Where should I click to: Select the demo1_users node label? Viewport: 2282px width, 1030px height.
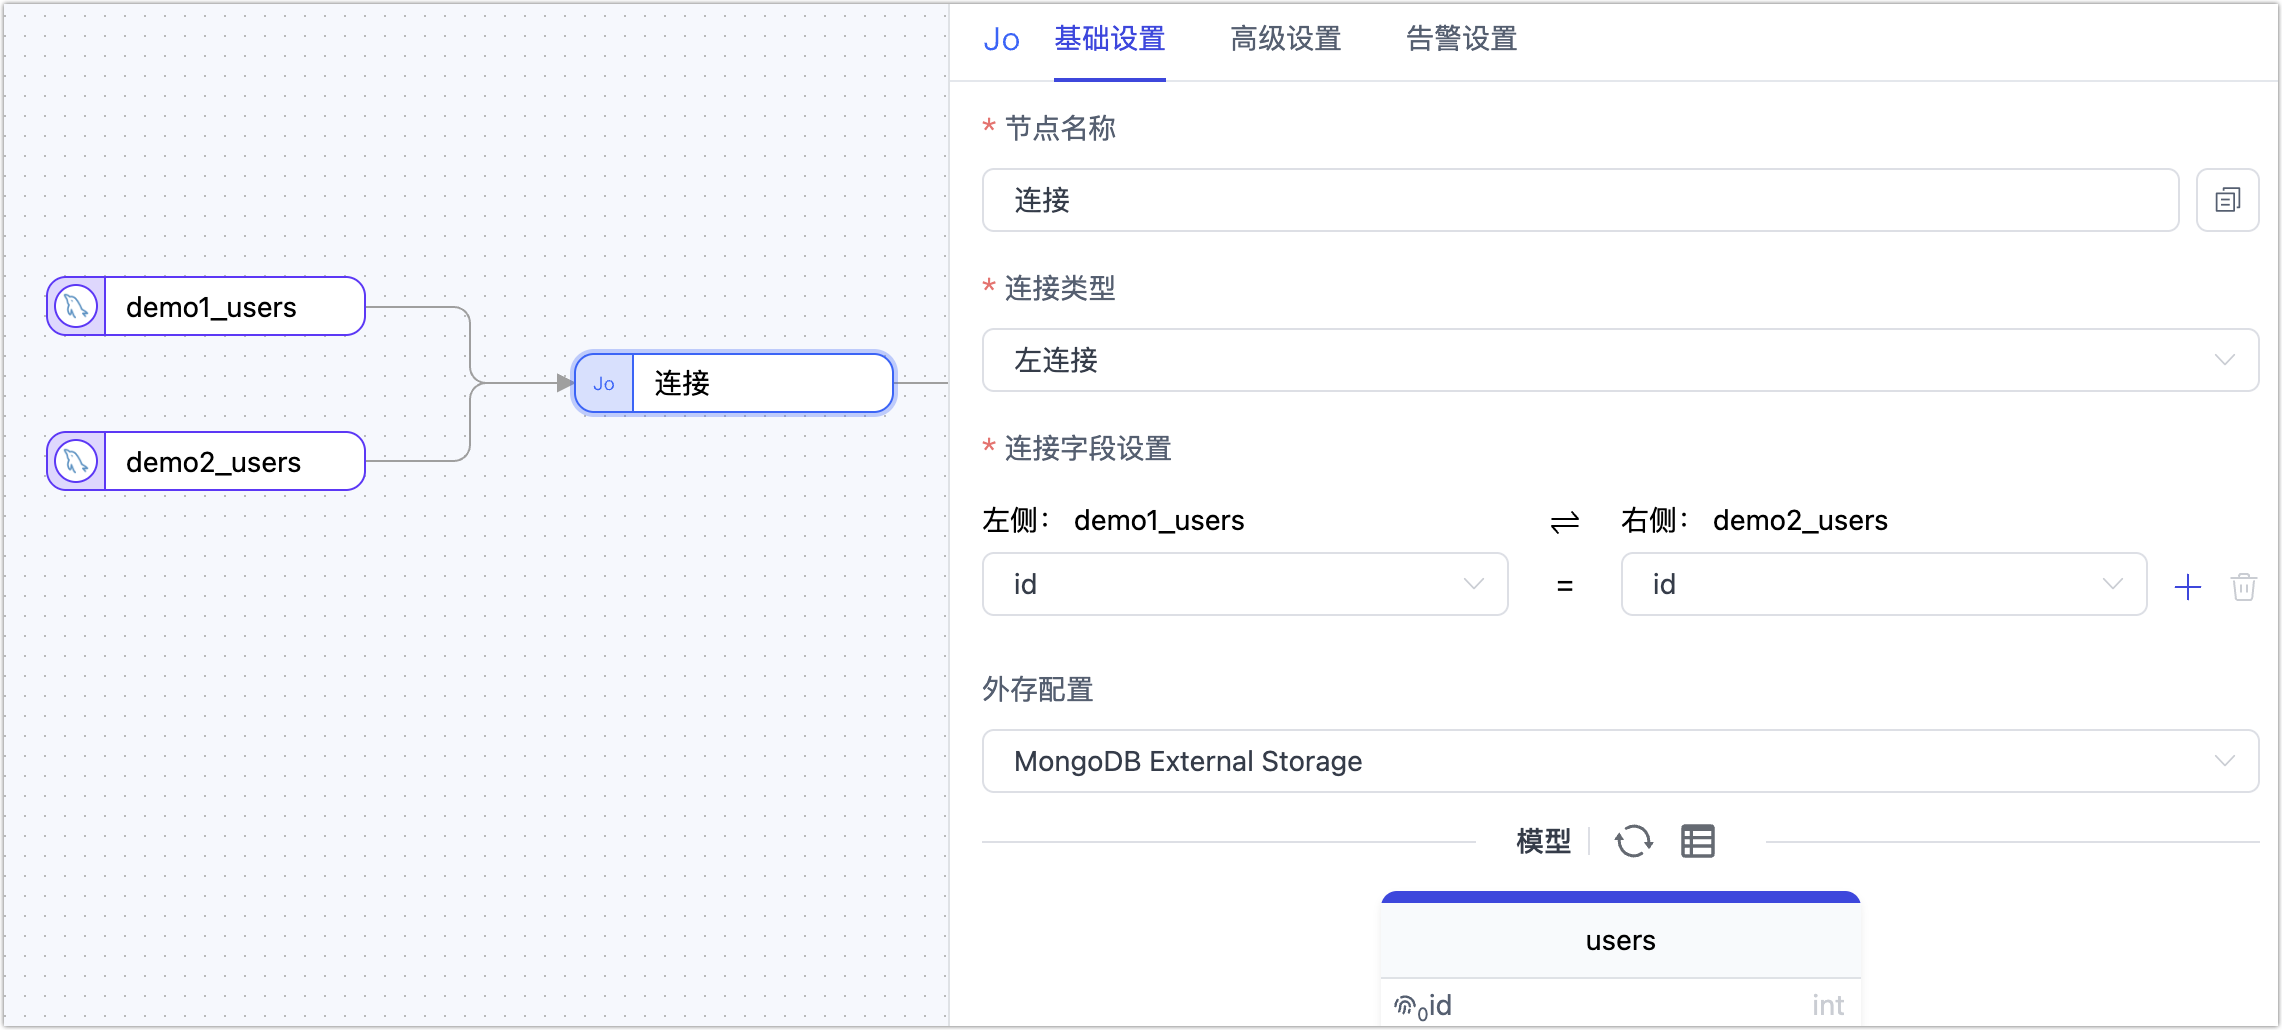(212, 306)
